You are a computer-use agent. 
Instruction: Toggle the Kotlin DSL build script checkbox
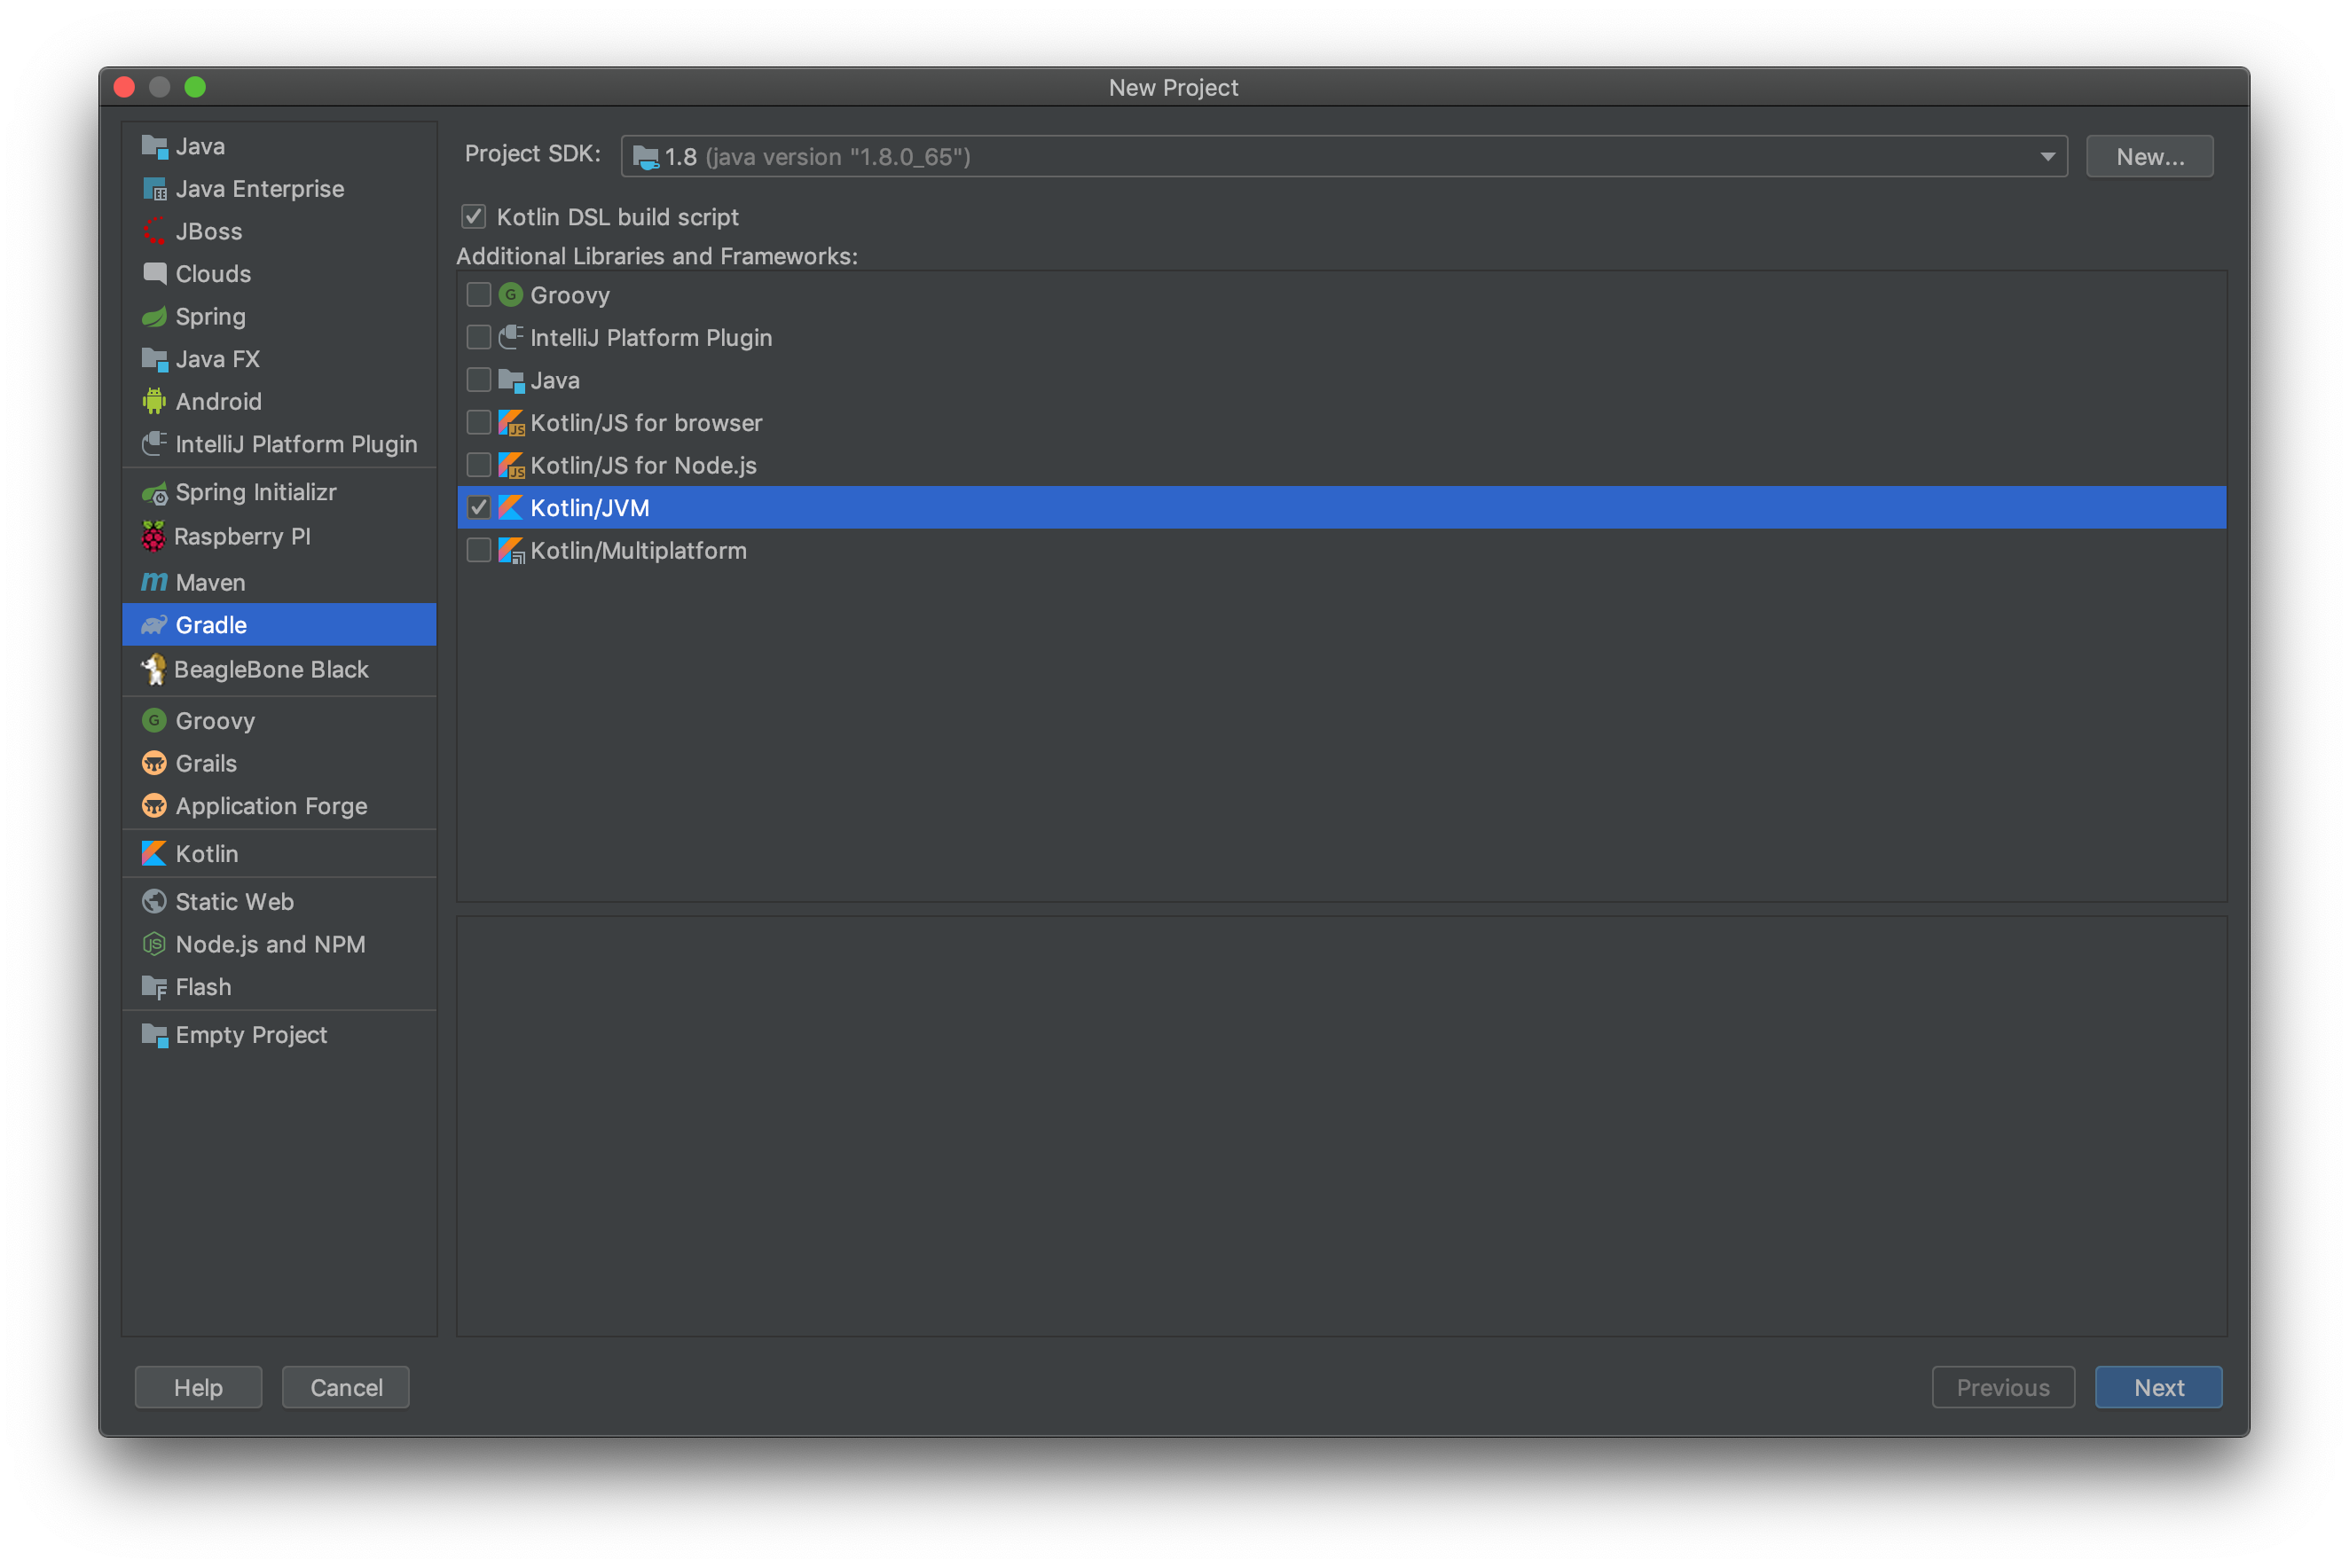[476, 217]
